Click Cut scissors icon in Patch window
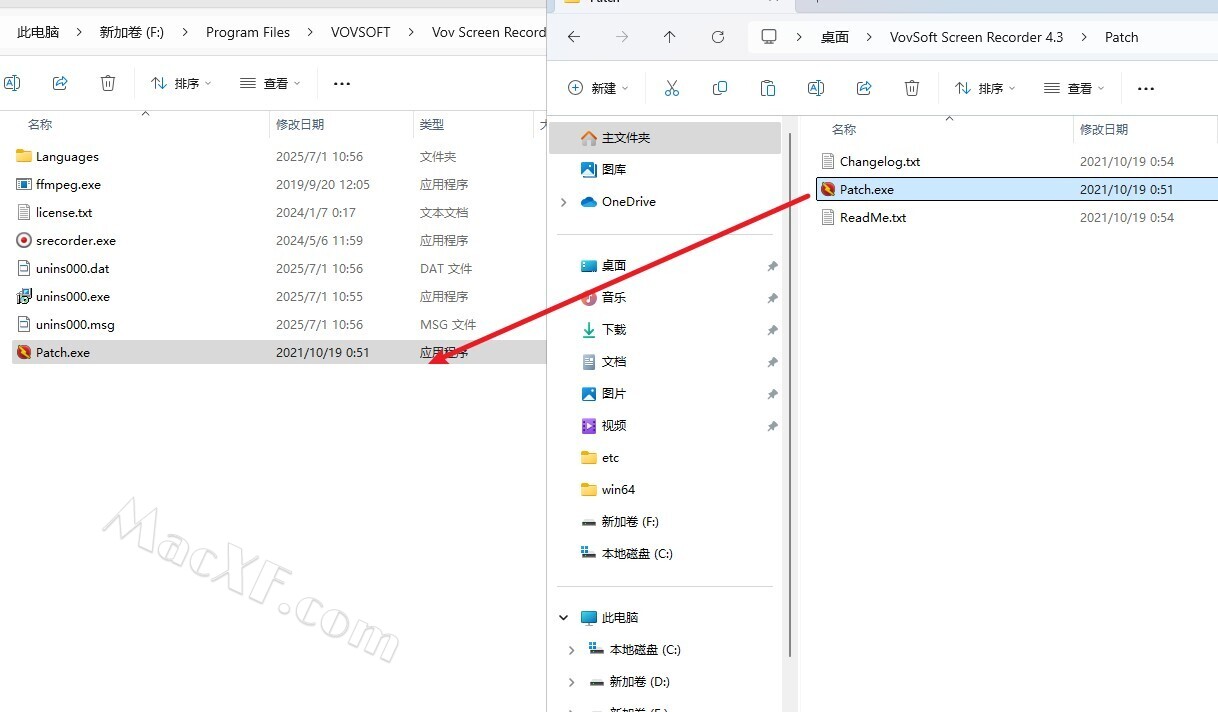Screen dimensions: 1218x712 [x=672, y=88]
